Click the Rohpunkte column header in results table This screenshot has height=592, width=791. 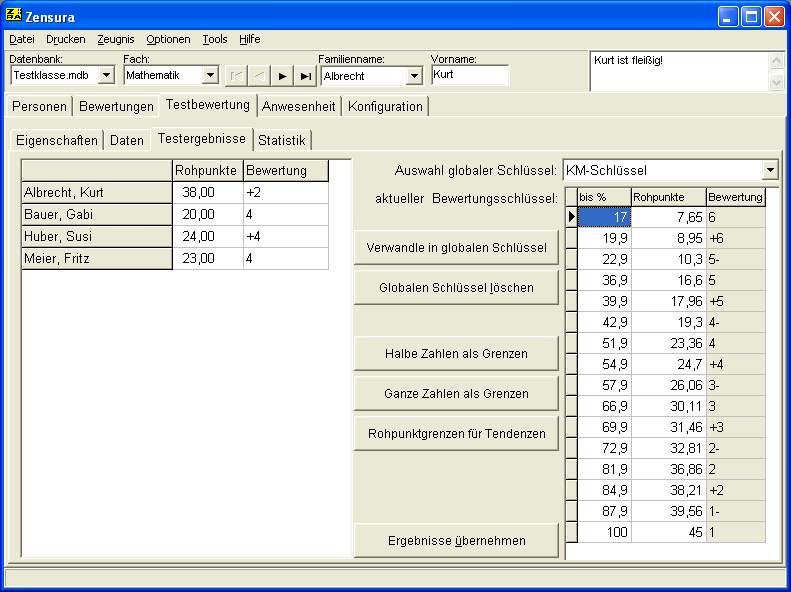(208, 171)
